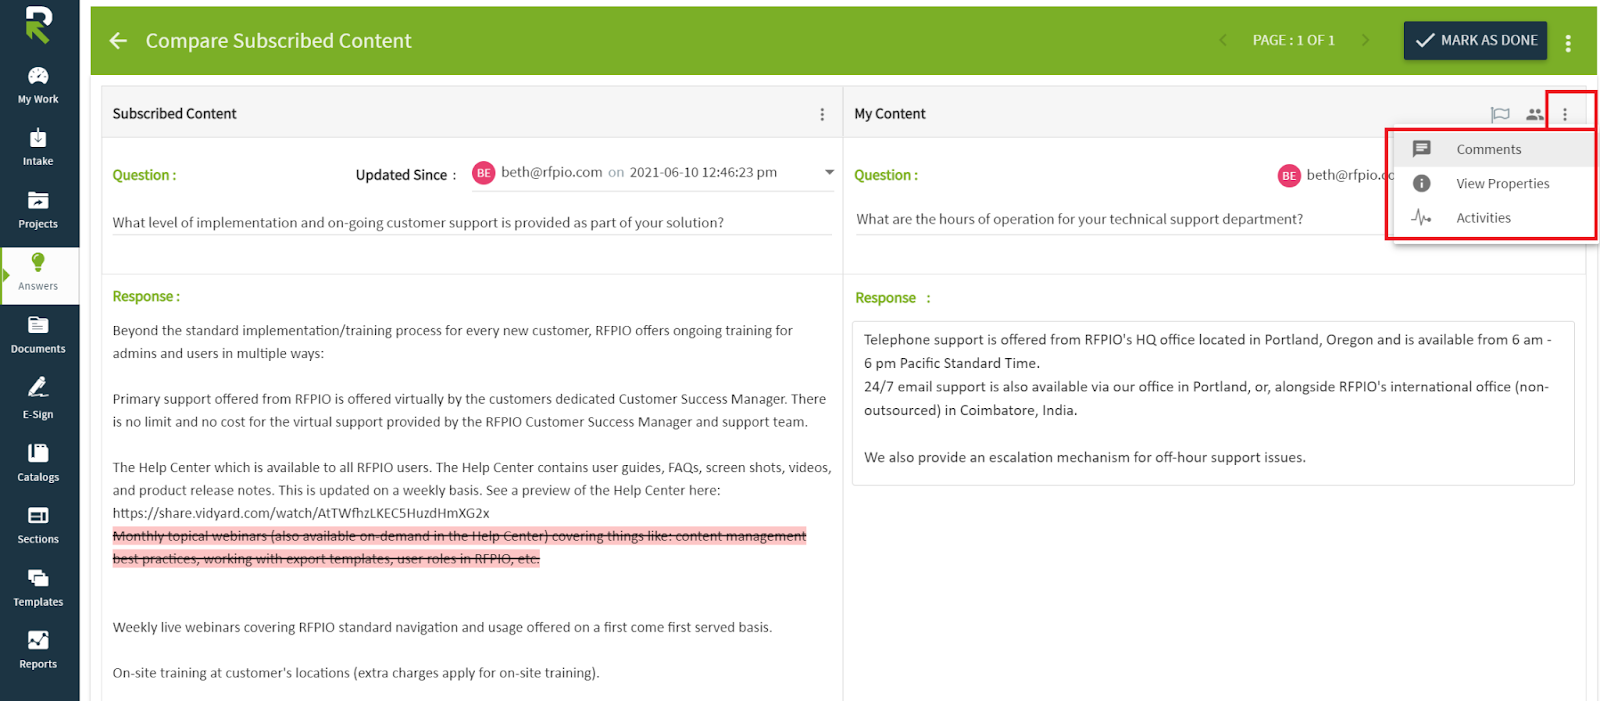Screen dimensions: 1600x701
Task: Click 'Weekly live webinars' paragraph
Action: [442, 627]
